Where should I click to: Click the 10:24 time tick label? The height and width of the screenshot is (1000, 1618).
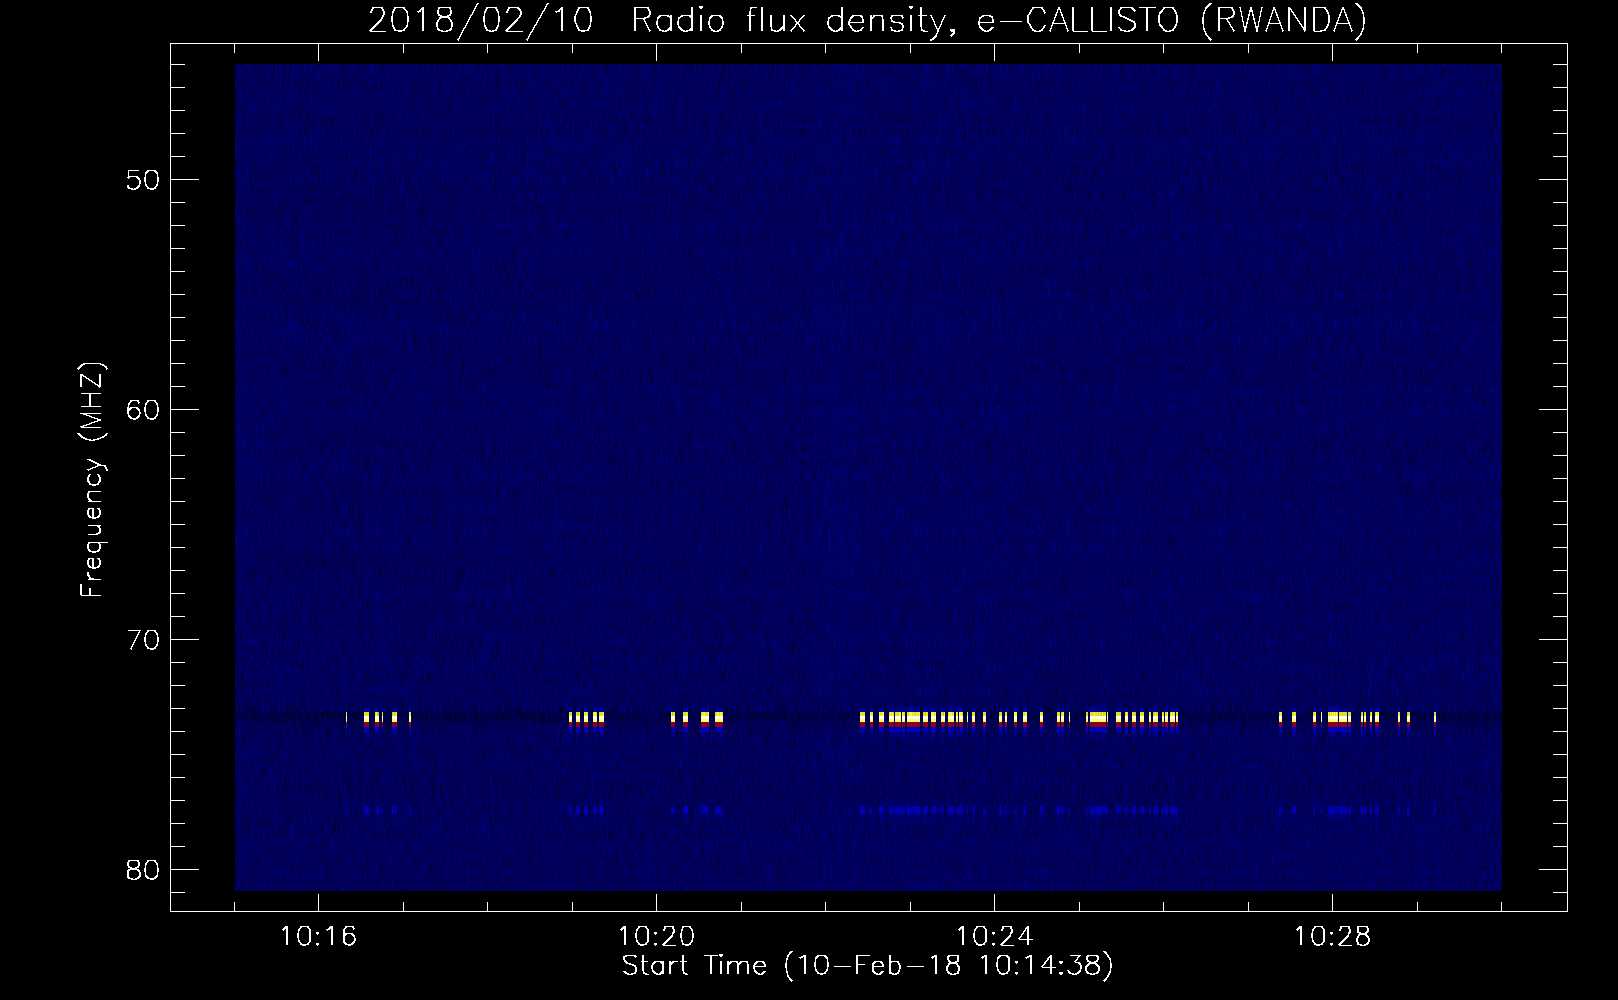click(995, 937)
